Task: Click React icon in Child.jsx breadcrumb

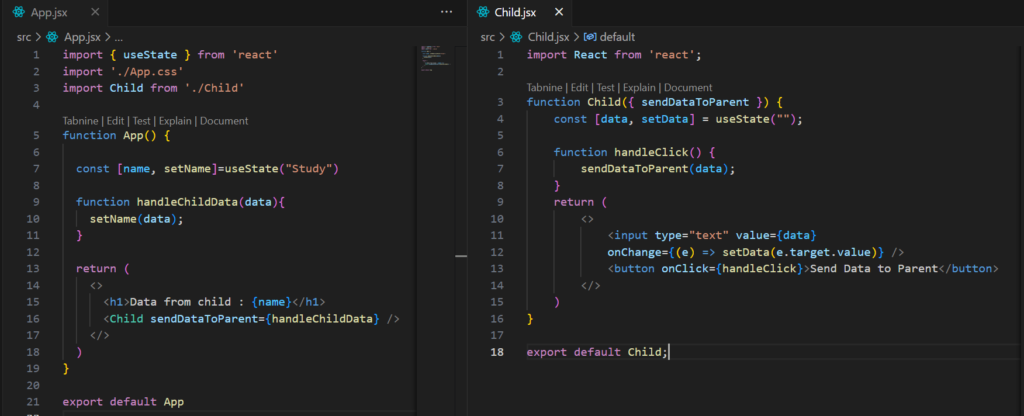Action: coord(517,37)
